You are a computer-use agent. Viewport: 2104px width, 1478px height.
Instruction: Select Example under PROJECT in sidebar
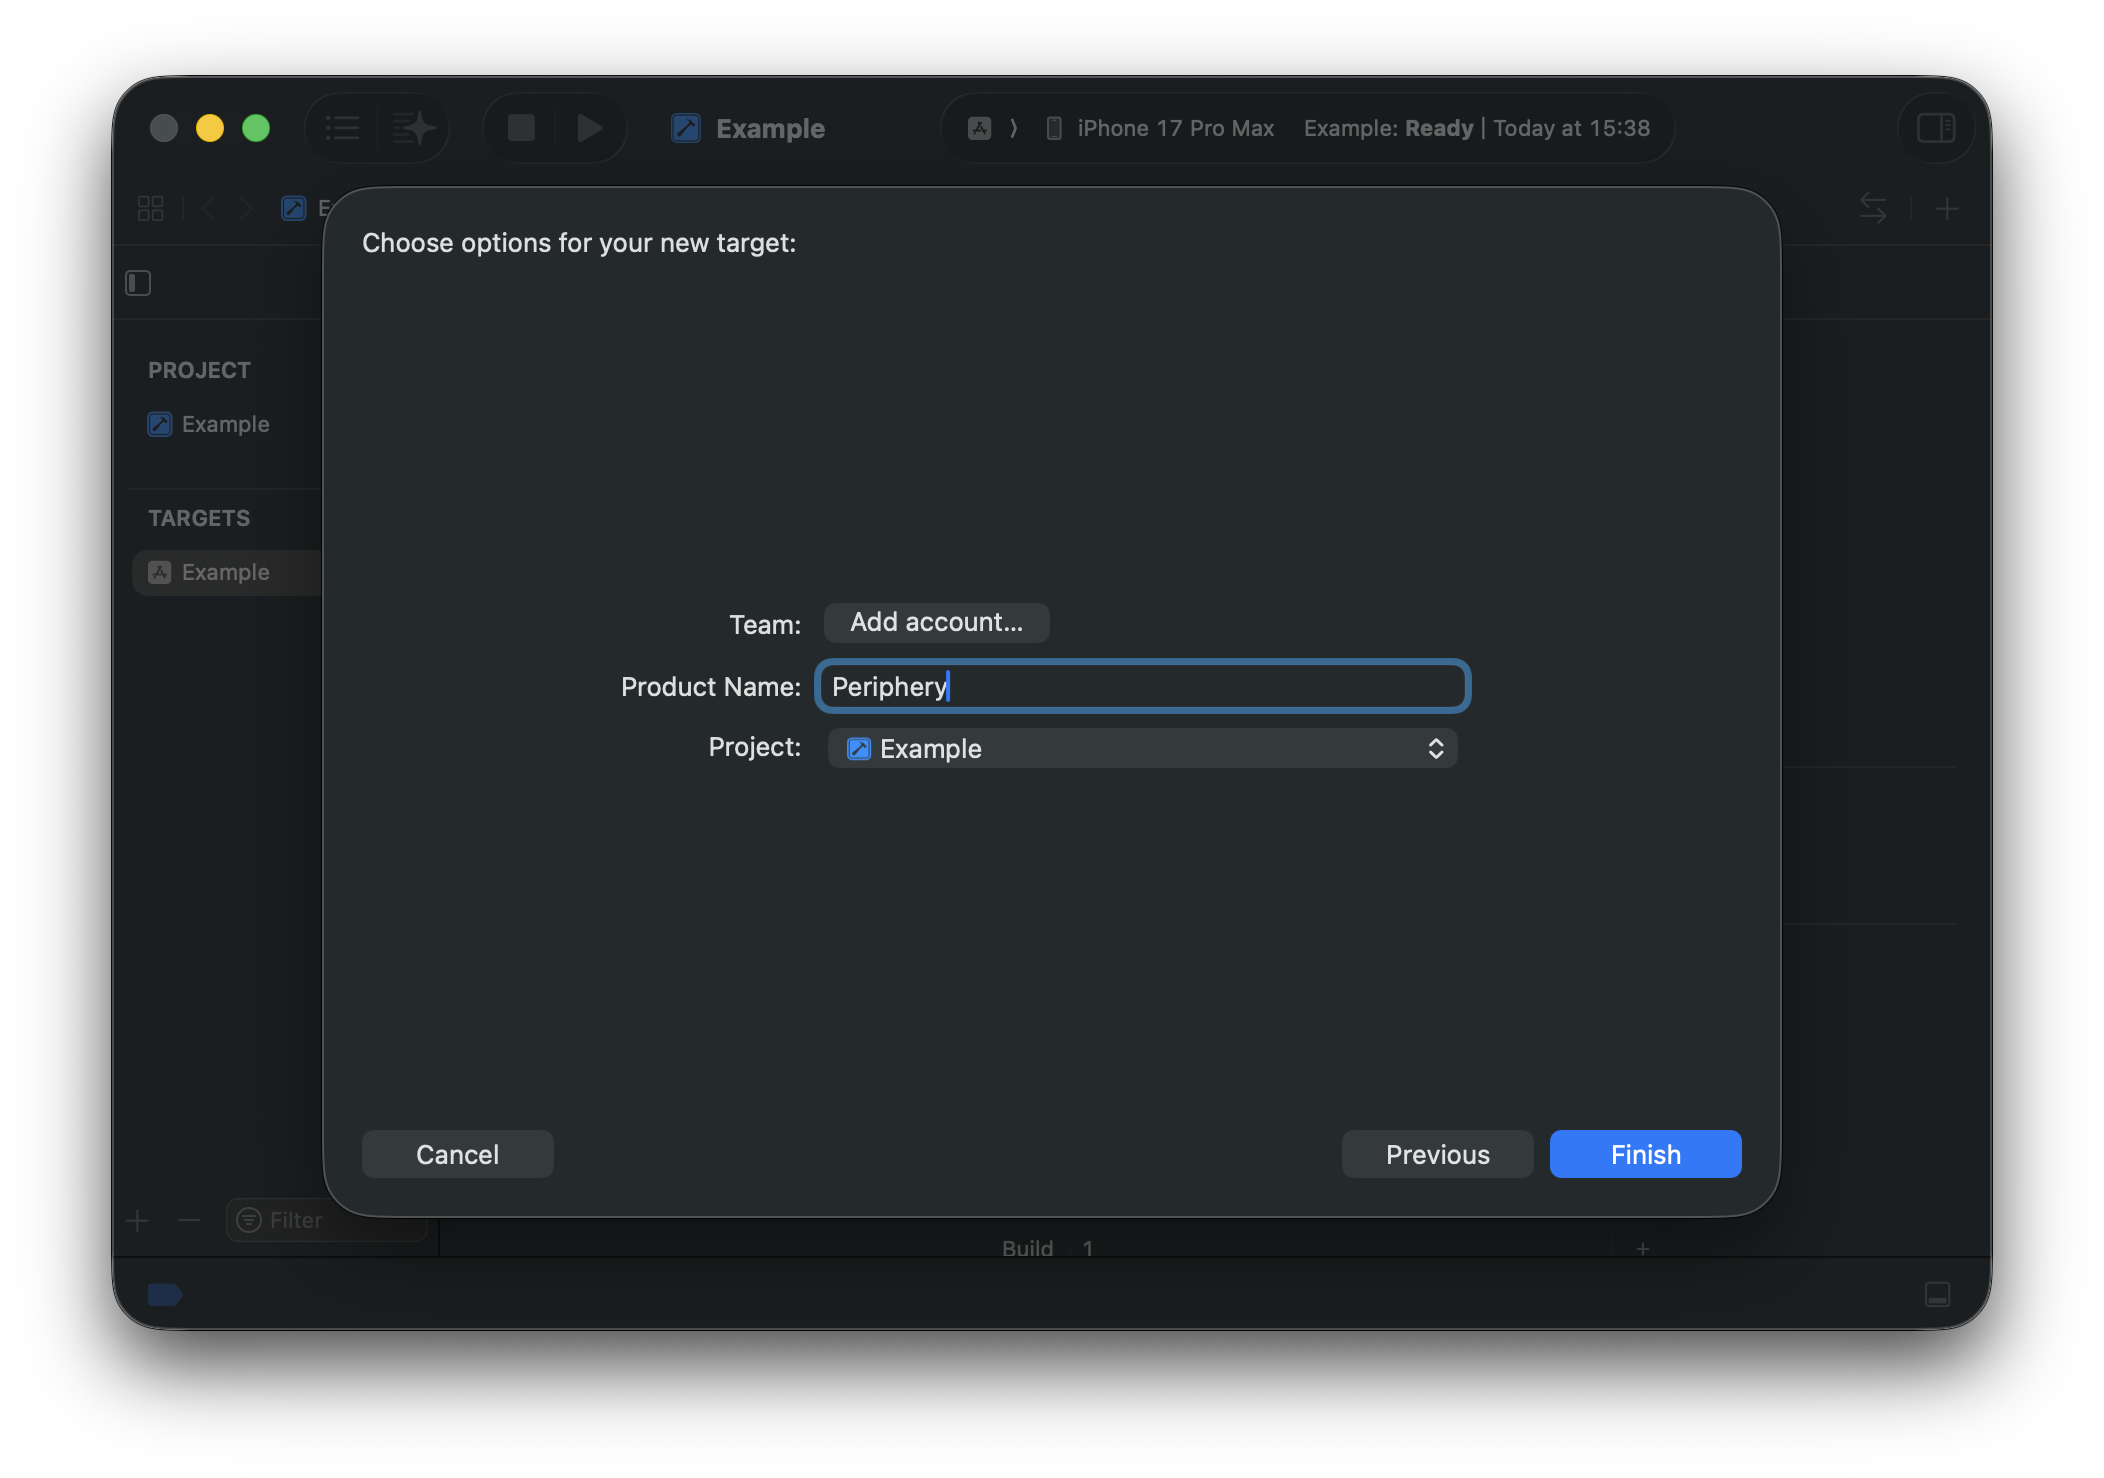(225, 424)
